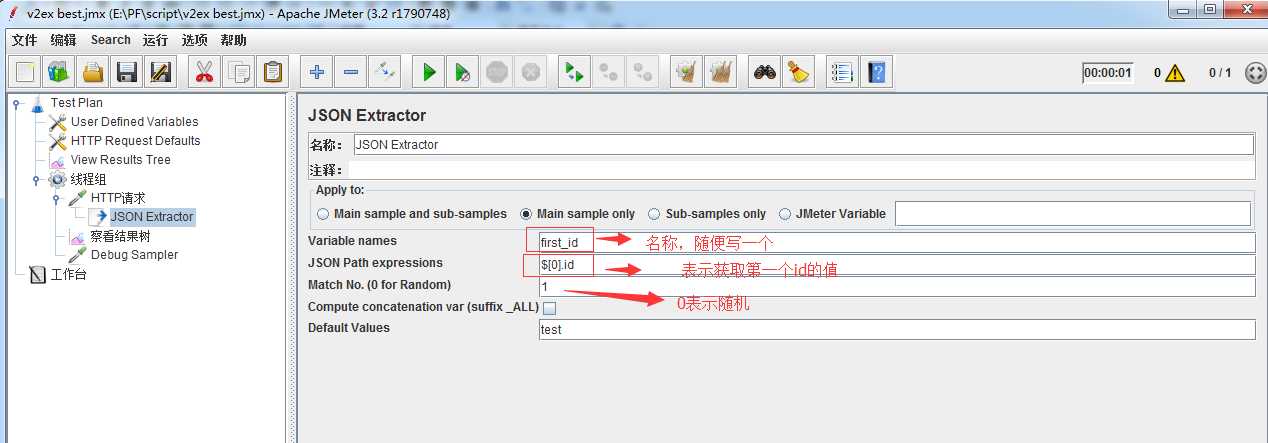Click the Match No. input field
Image resolution: width=1268 pixels, height=443 pixels.
tap(896, 287)
